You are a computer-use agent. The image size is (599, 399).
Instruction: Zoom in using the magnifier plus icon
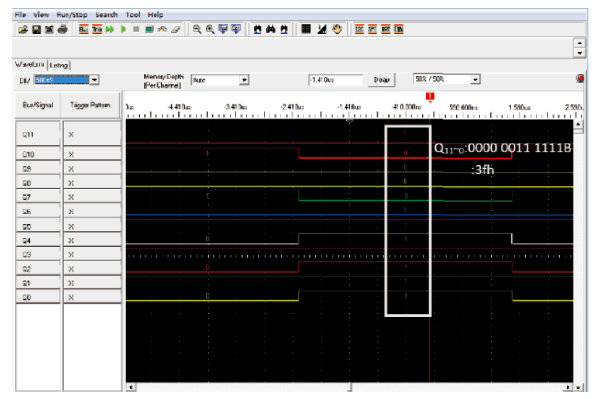(210, 29)
